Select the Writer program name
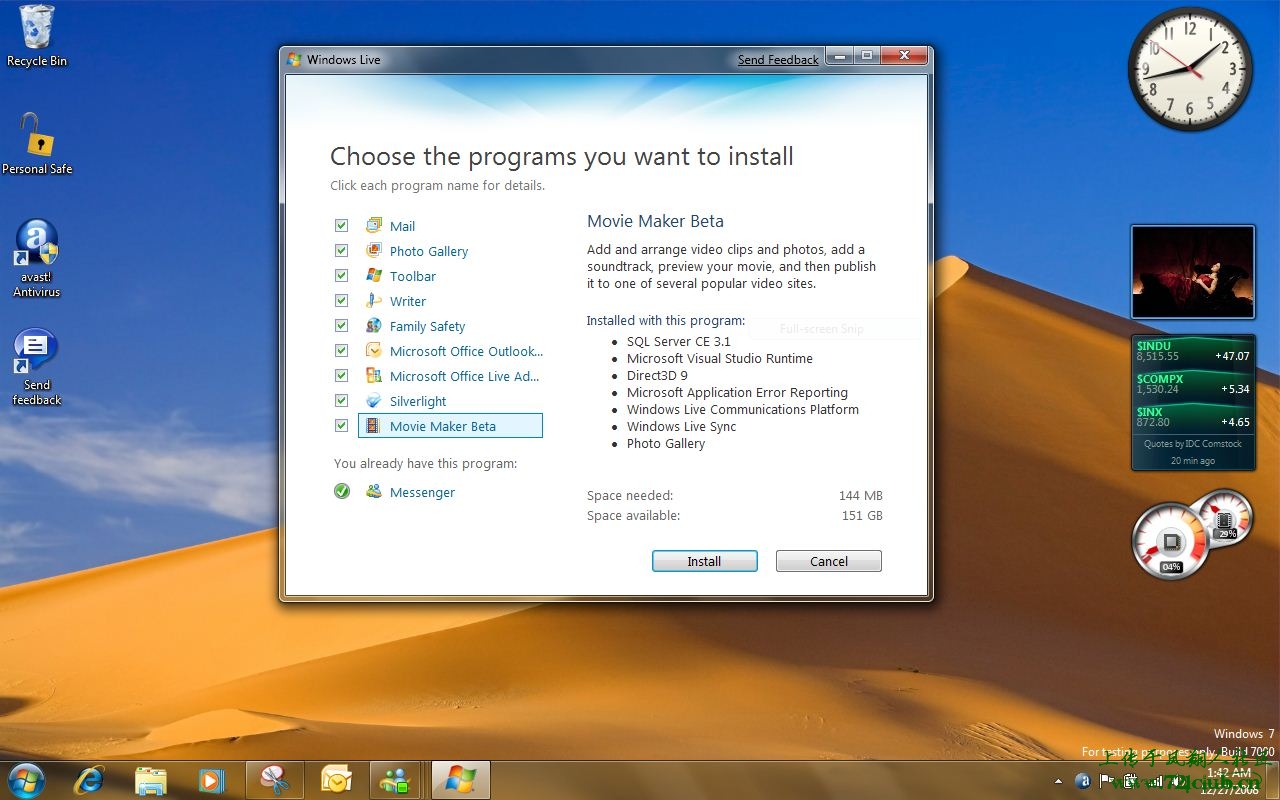This screenshot has height=800, width=1280. pos(408,301)
